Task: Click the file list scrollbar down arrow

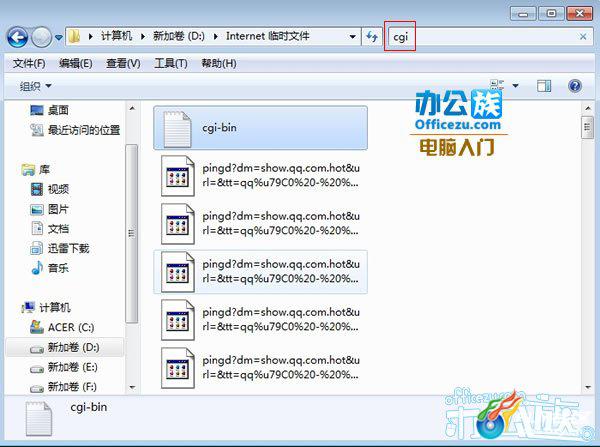Action: [588, 387]
